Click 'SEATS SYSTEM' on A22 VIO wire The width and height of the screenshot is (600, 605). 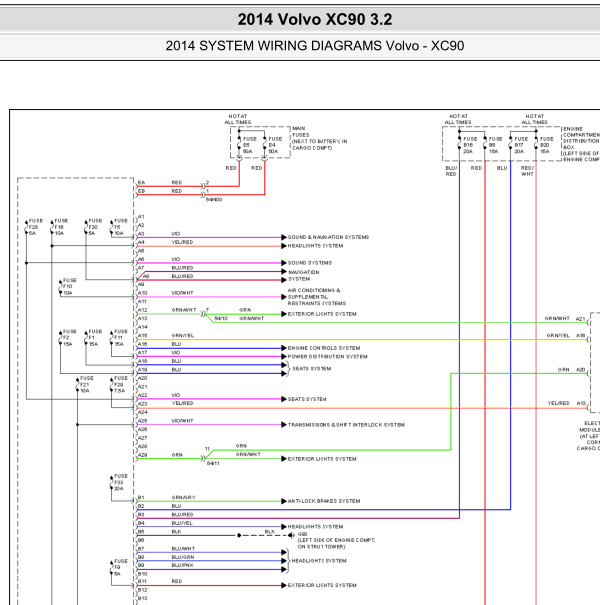307,399
